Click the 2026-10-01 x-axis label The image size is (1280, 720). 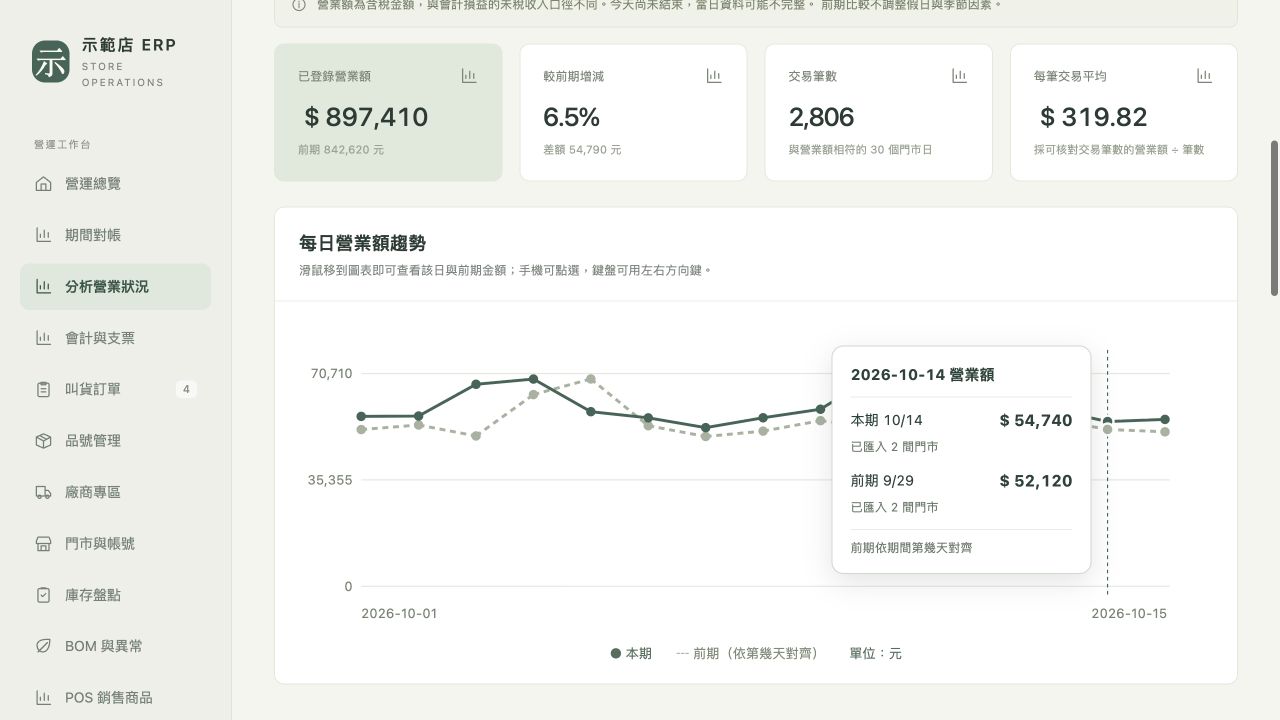tap(399, 614)
